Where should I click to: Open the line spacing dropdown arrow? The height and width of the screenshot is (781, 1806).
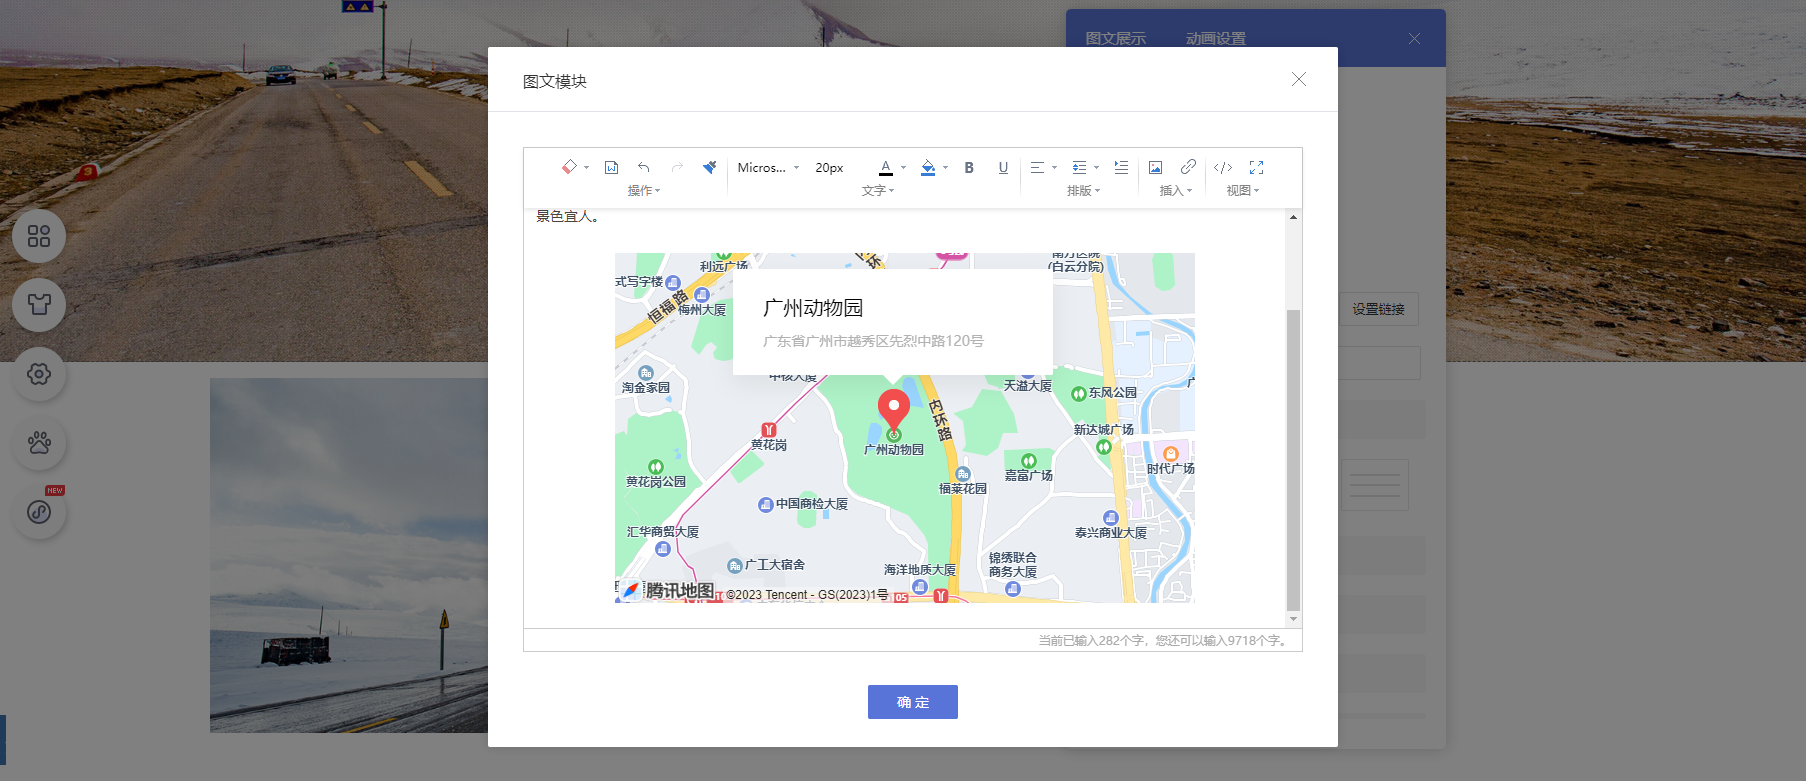(x=1096, y=168)
